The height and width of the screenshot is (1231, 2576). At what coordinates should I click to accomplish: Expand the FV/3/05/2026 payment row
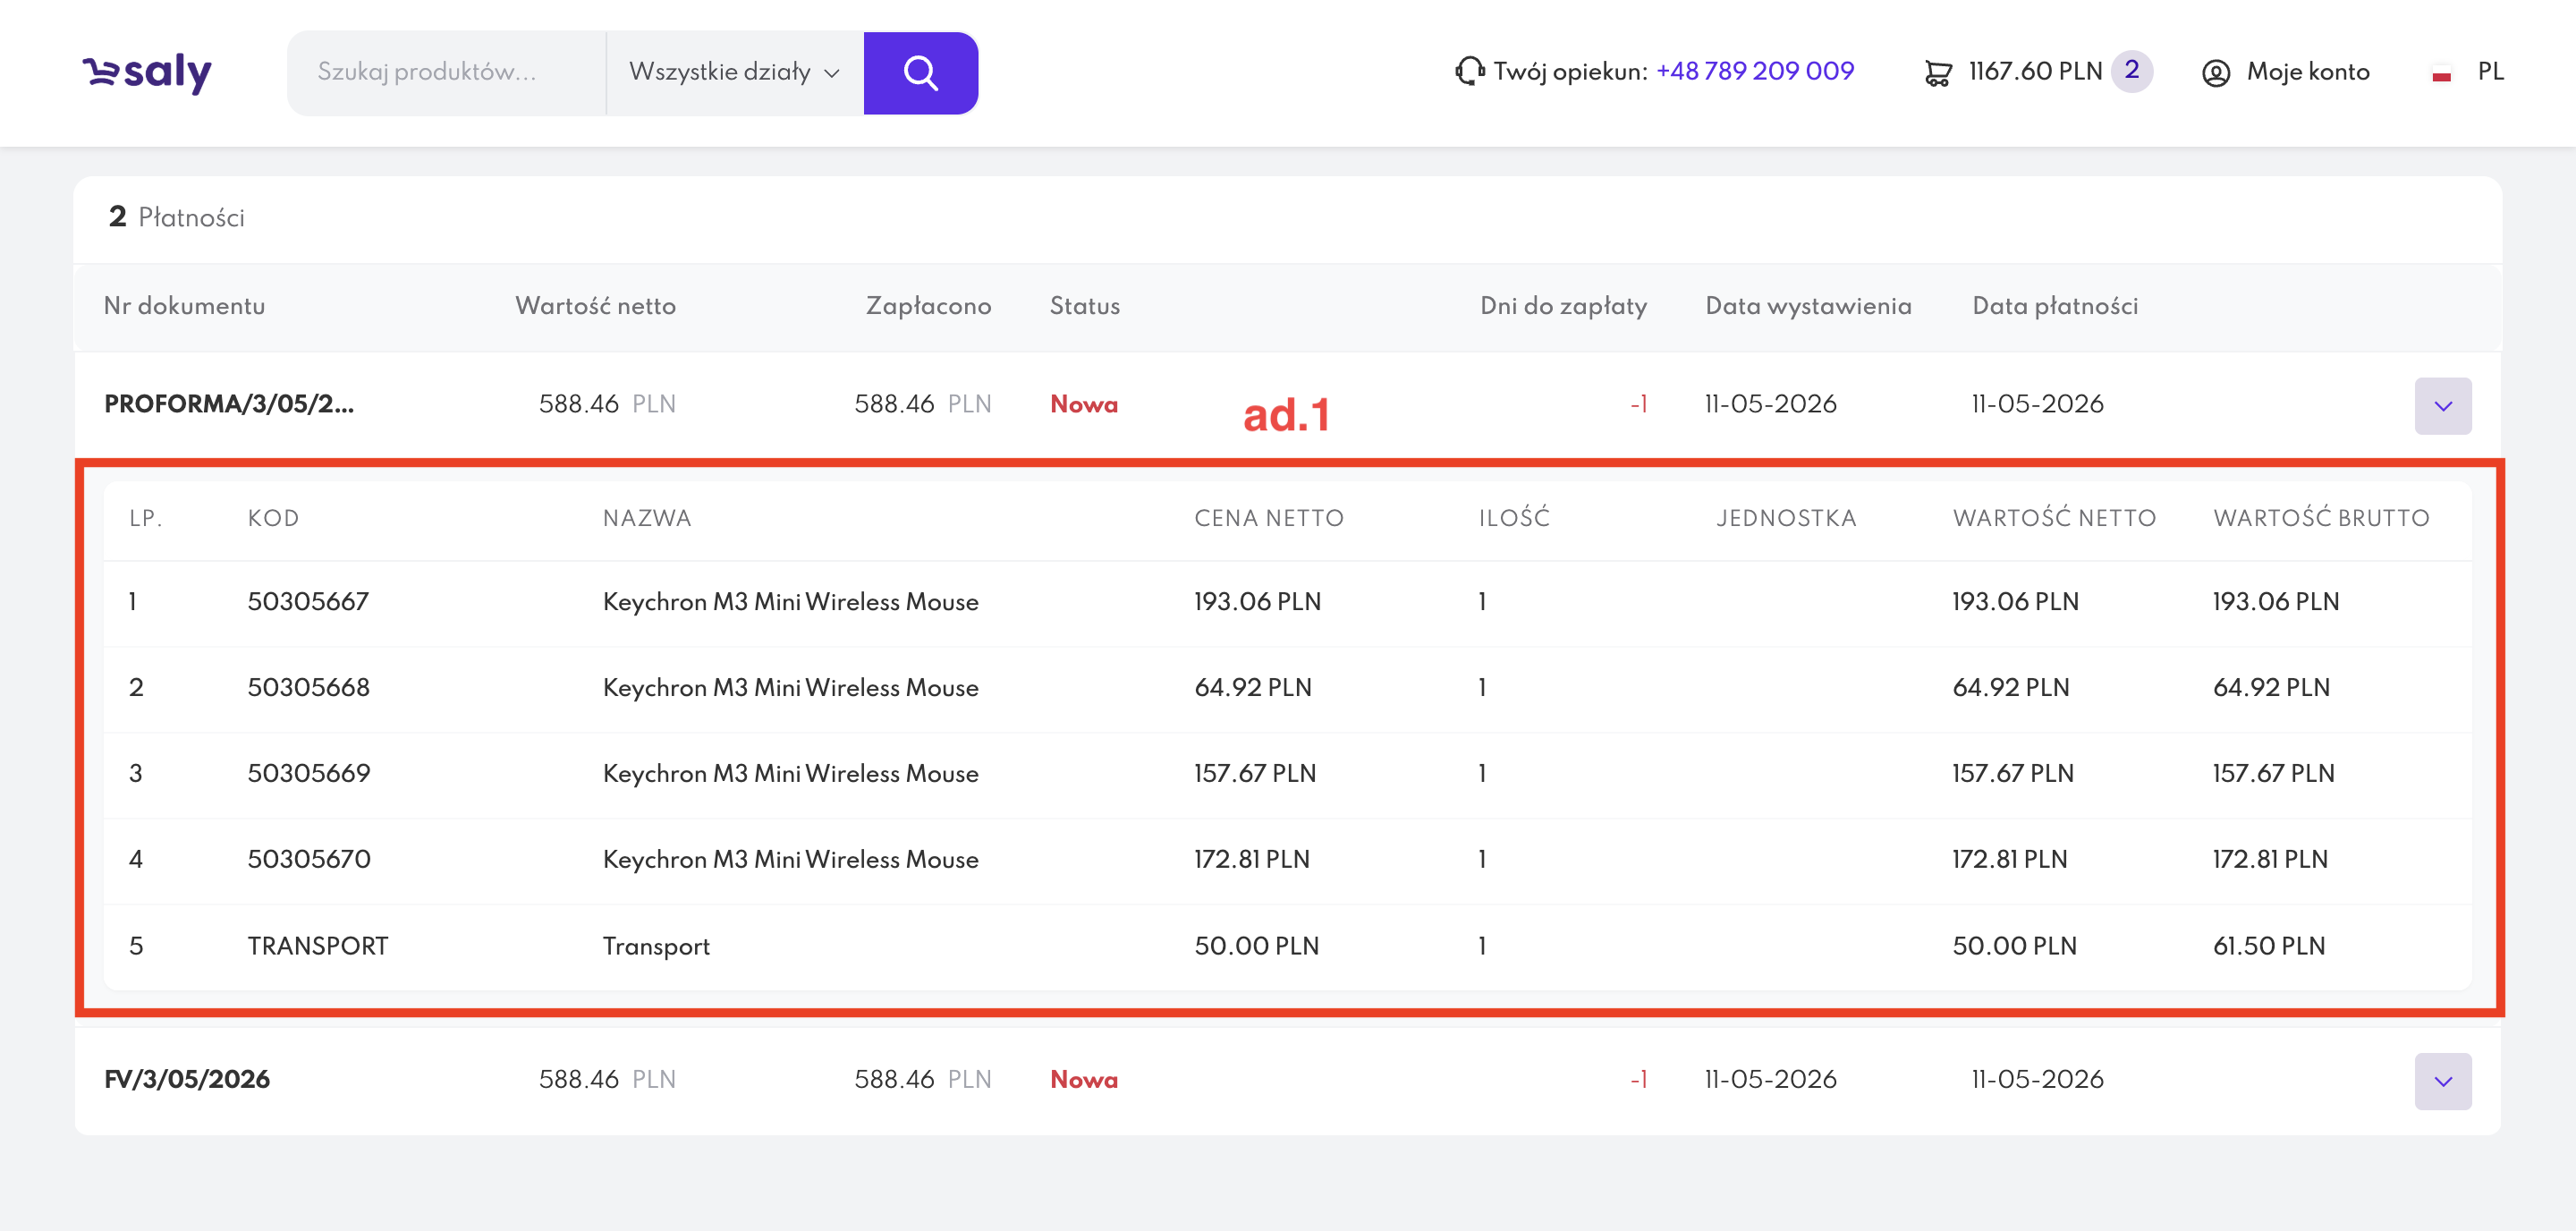pyautogui.click(x=2442, y=1080)
